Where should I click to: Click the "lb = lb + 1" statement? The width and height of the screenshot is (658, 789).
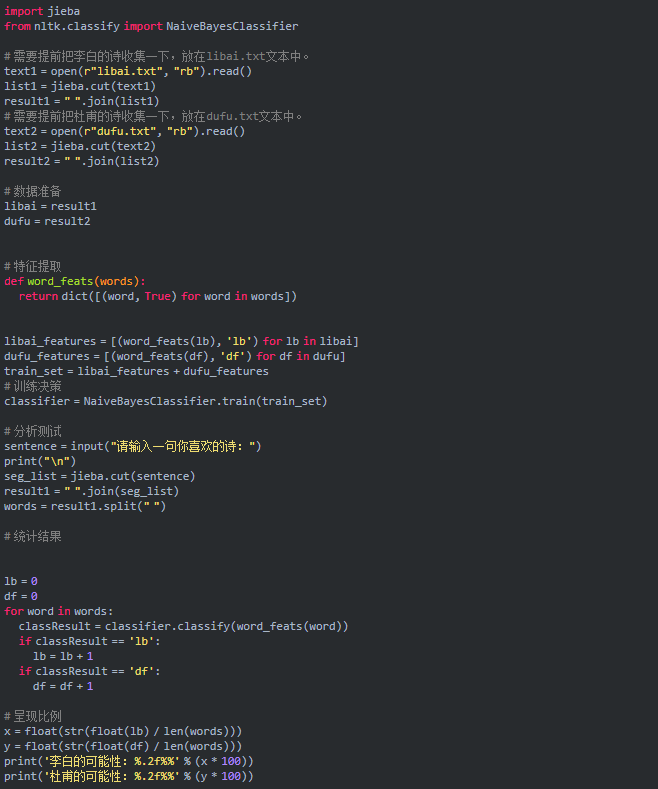64,656
